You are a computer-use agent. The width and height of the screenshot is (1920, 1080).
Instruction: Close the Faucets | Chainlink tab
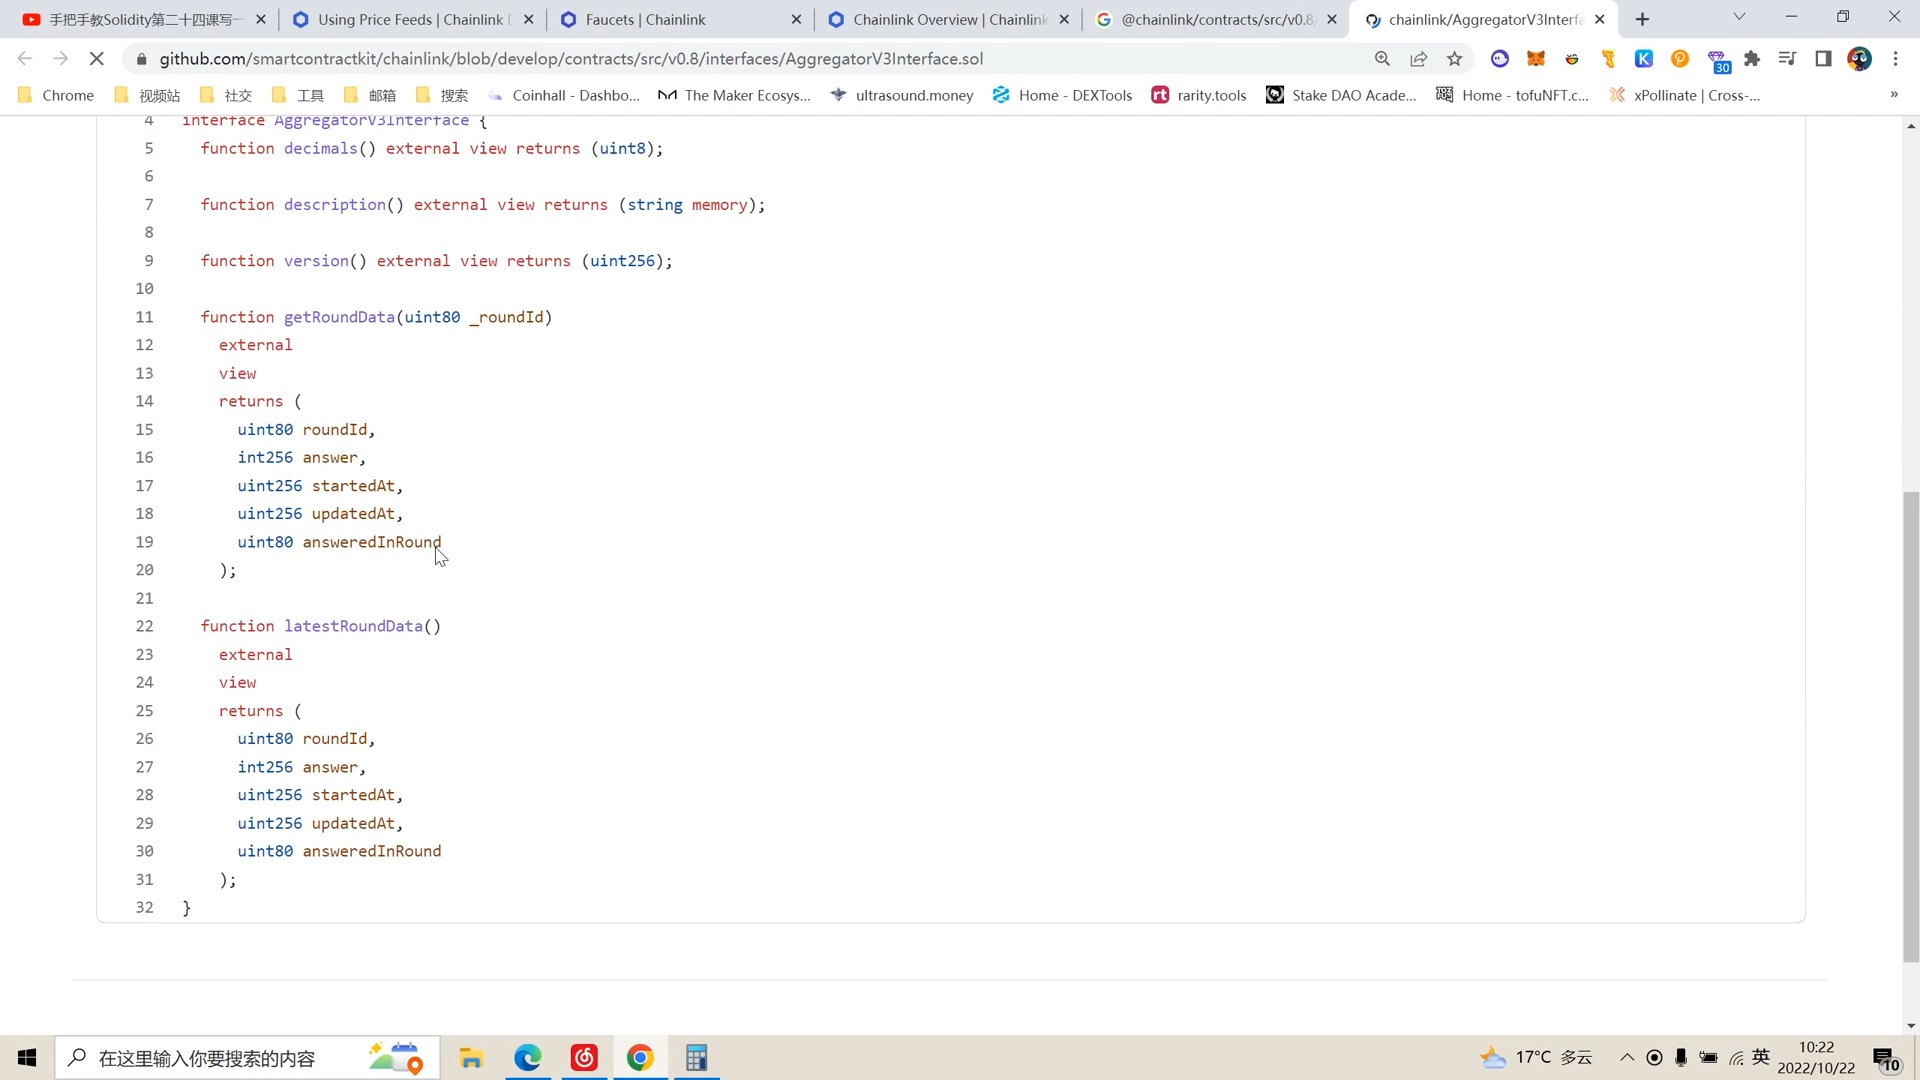[796, 19]
